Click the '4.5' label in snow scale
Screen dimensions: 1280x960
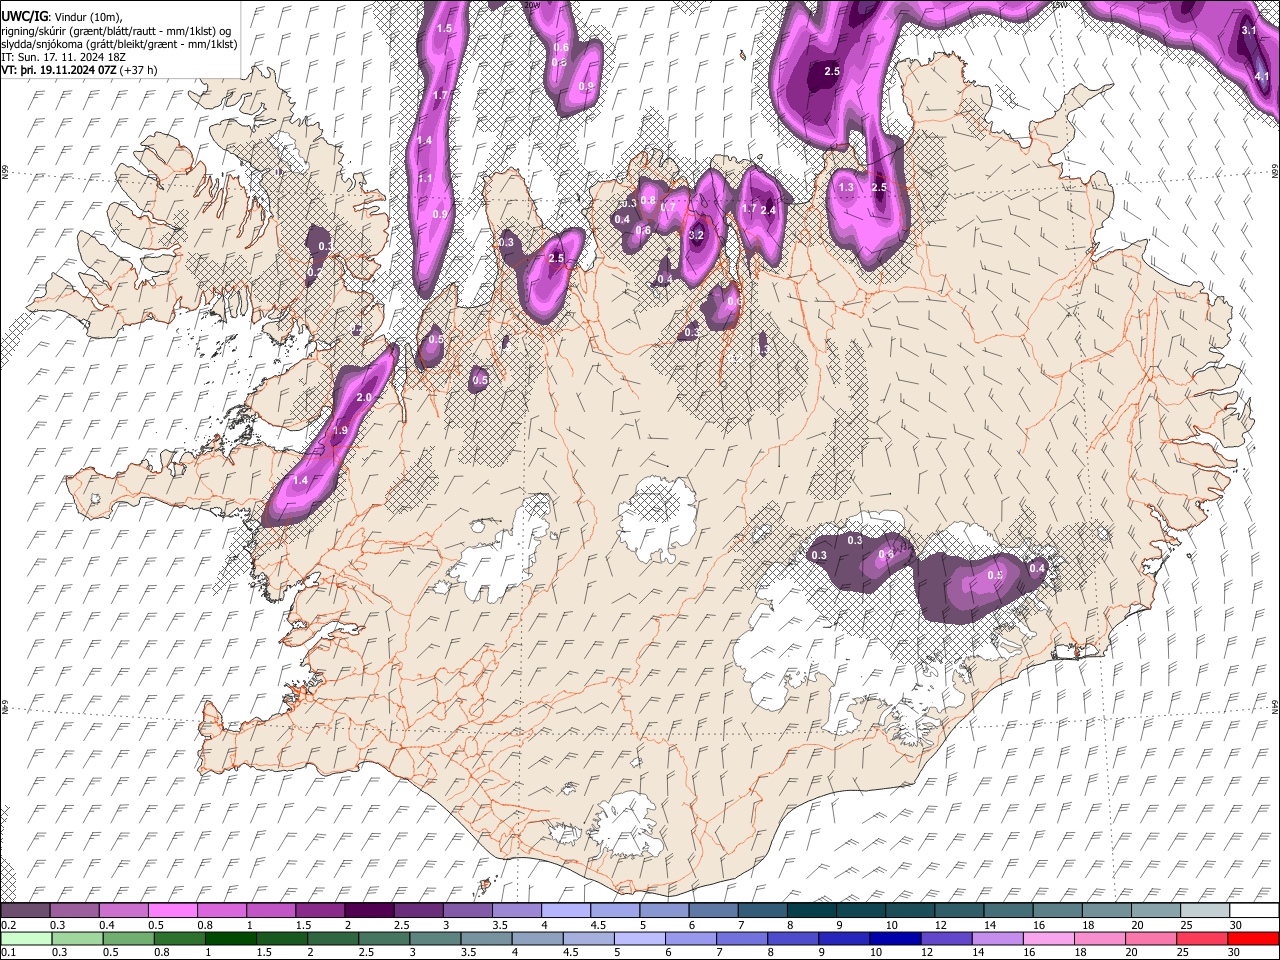click(598, 925)
